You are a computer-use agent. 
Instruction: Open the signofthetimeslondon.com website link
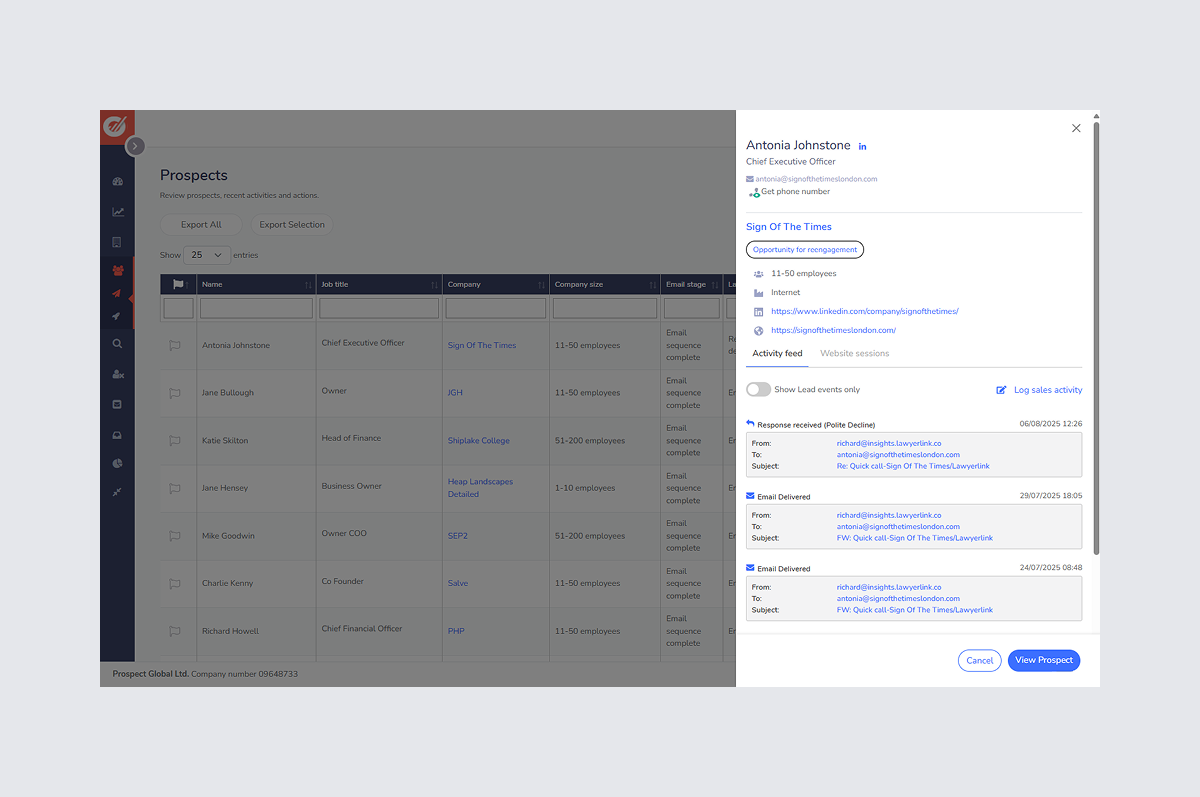click(833, 330)
